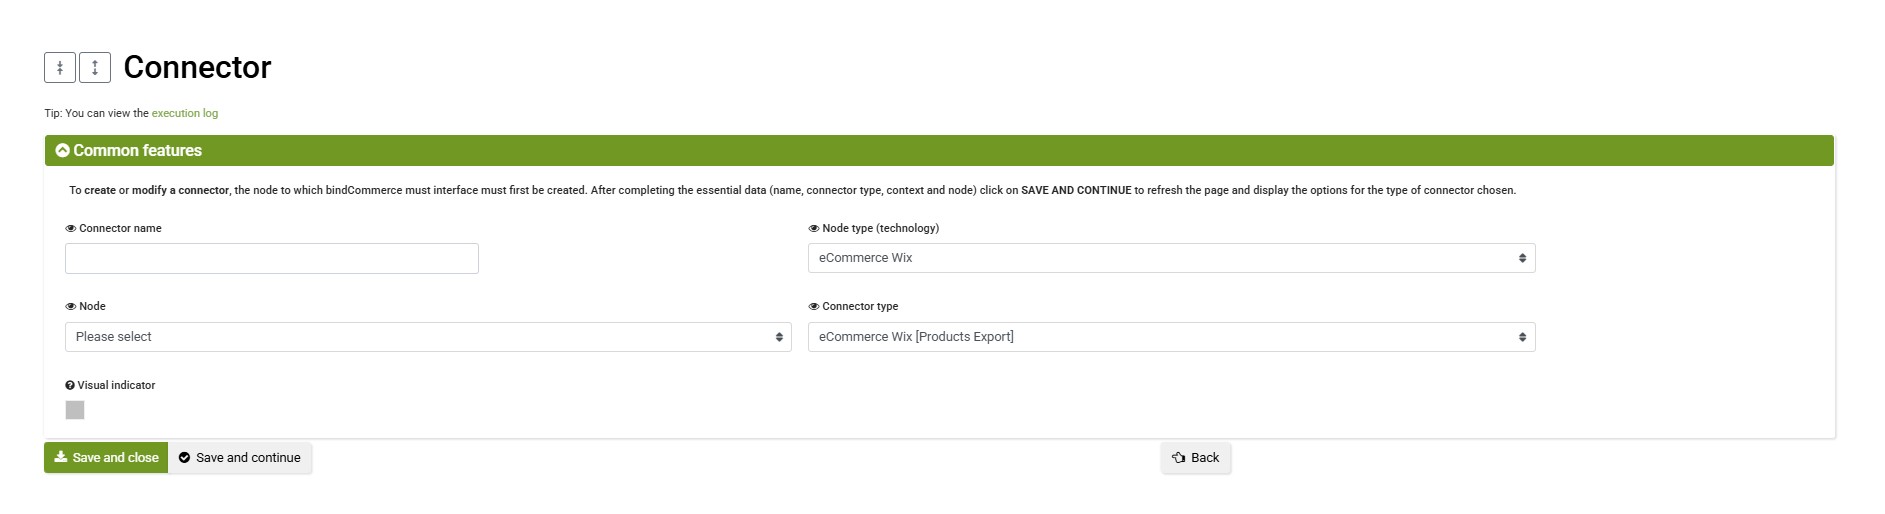Image resolution: width=1885 pixels, height=514 pixels.
Task: Click the pointing-hand icon on the Back button
Action: click(x=1178, y=457)
